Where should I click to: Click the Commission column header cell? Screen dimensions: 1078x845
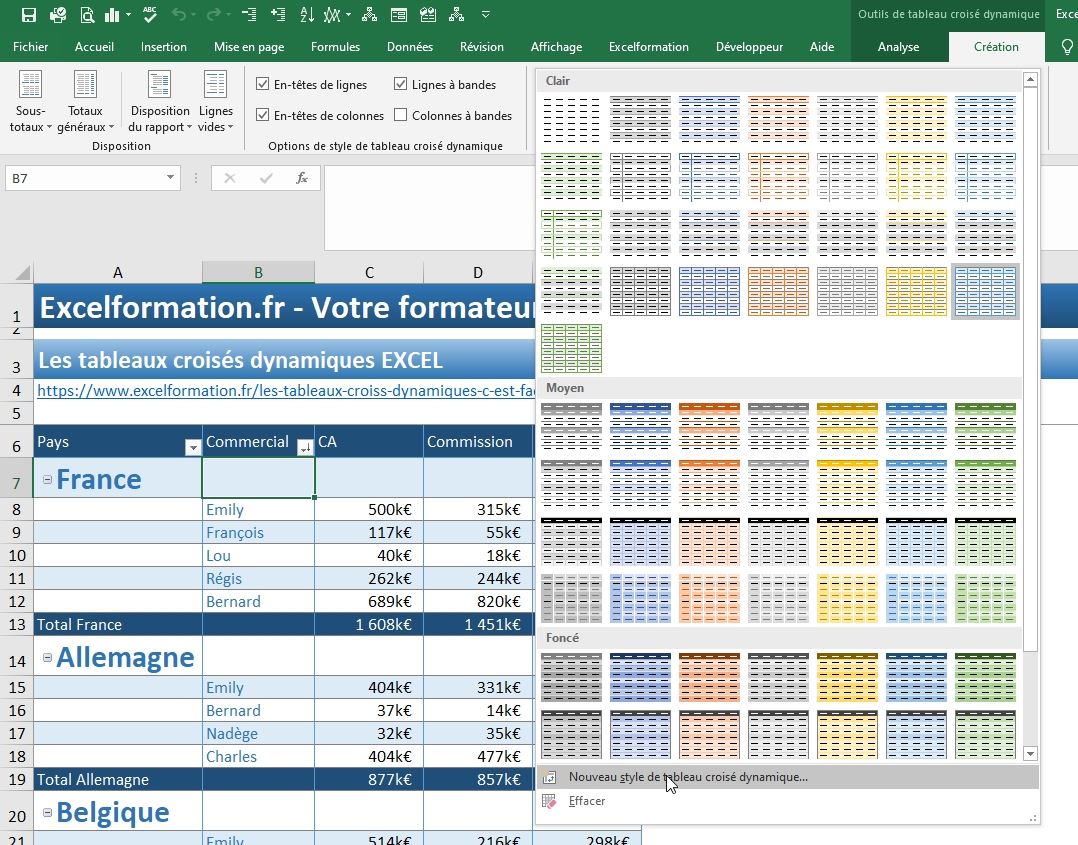pos(478,441)
